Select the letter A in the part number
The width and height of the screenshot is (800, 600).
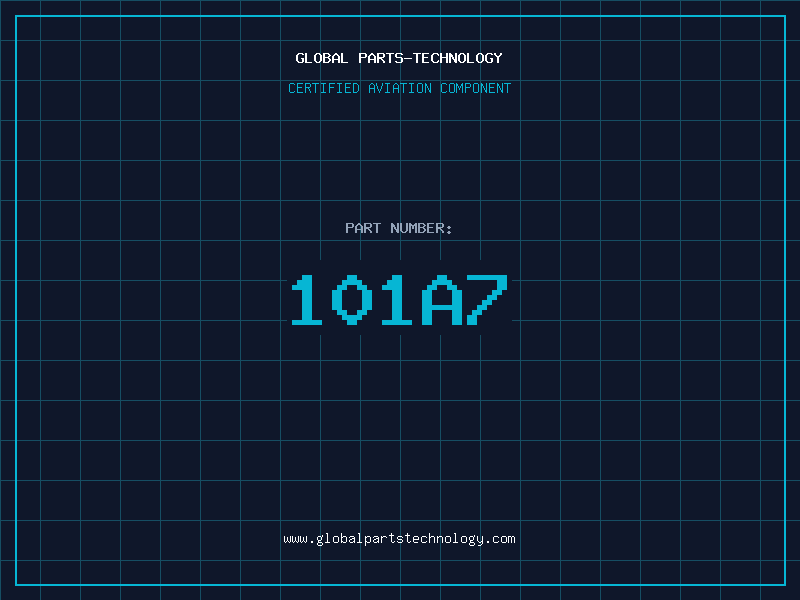[x=442, y=300]
